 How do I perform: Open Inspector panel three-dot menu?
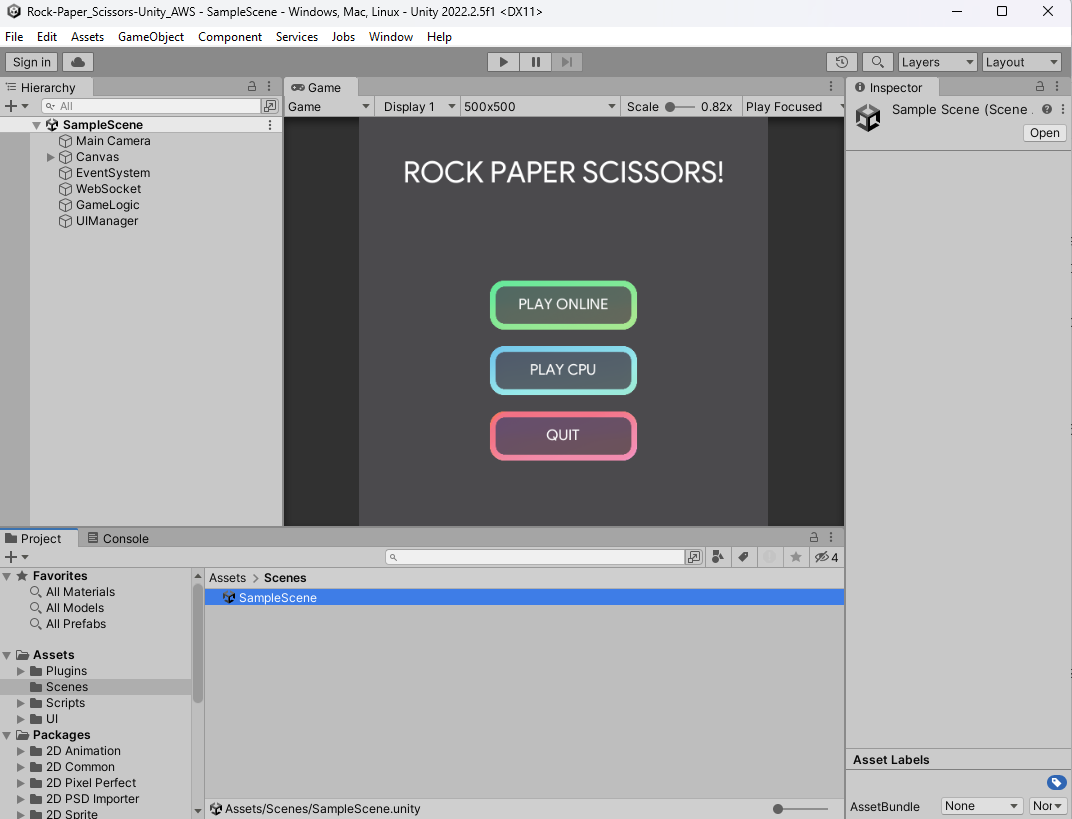tap(1057, 86)
